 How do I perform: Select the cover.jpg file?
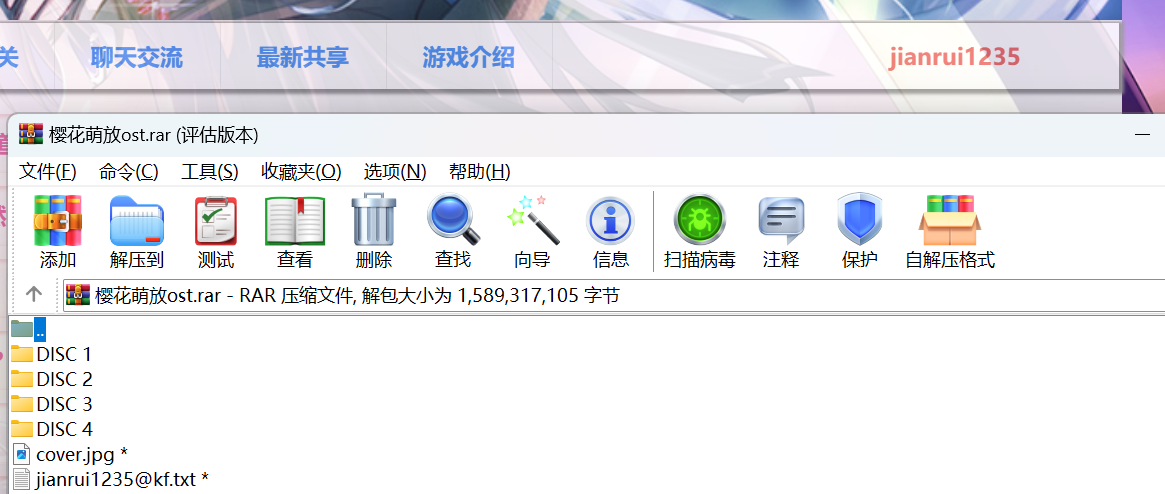coord(74,454)
